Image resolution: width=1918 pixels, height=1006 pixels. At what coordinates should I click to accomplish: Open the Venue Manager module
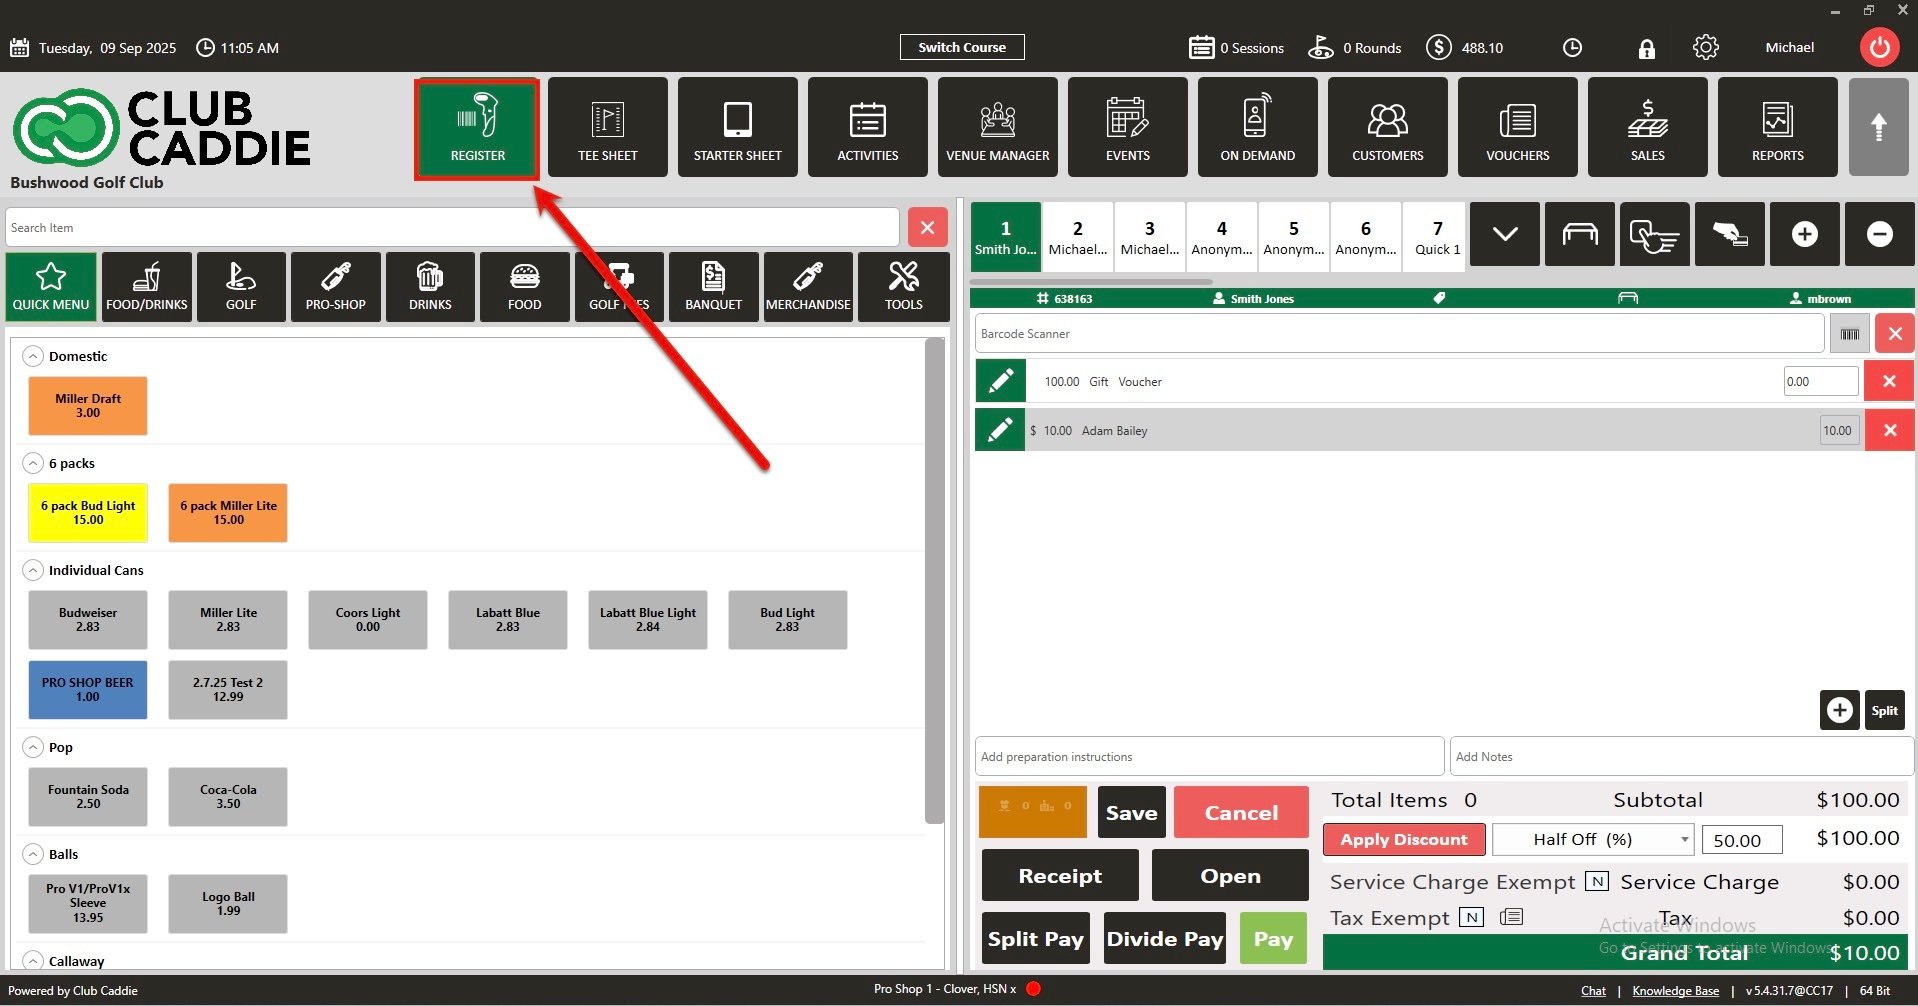tap(997, 127)
